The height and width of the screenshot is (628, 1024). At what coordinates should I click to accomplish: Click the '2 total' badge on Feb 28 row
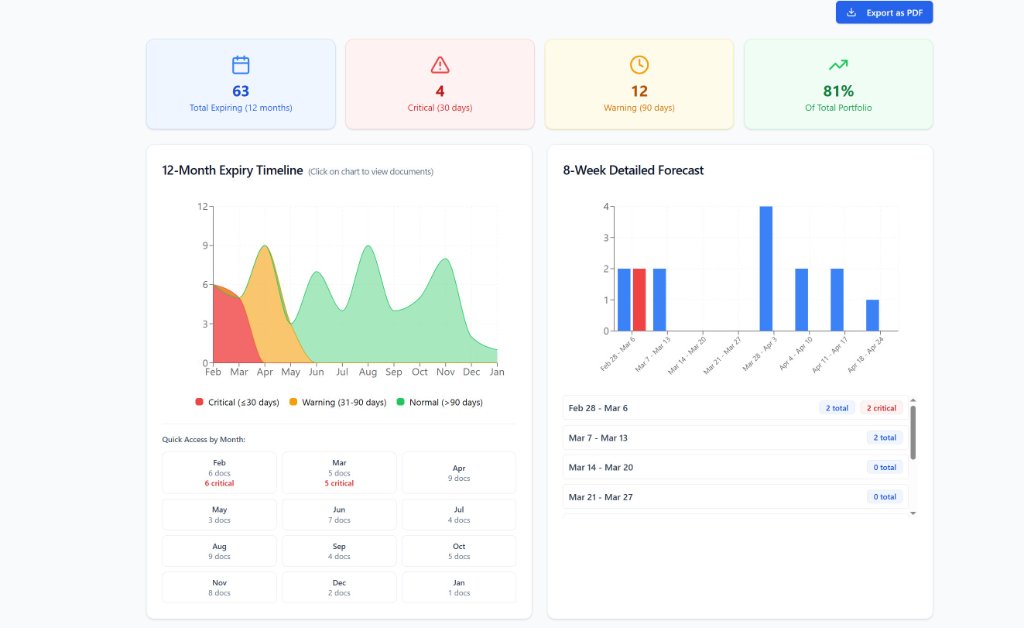(x=837, y=408)
